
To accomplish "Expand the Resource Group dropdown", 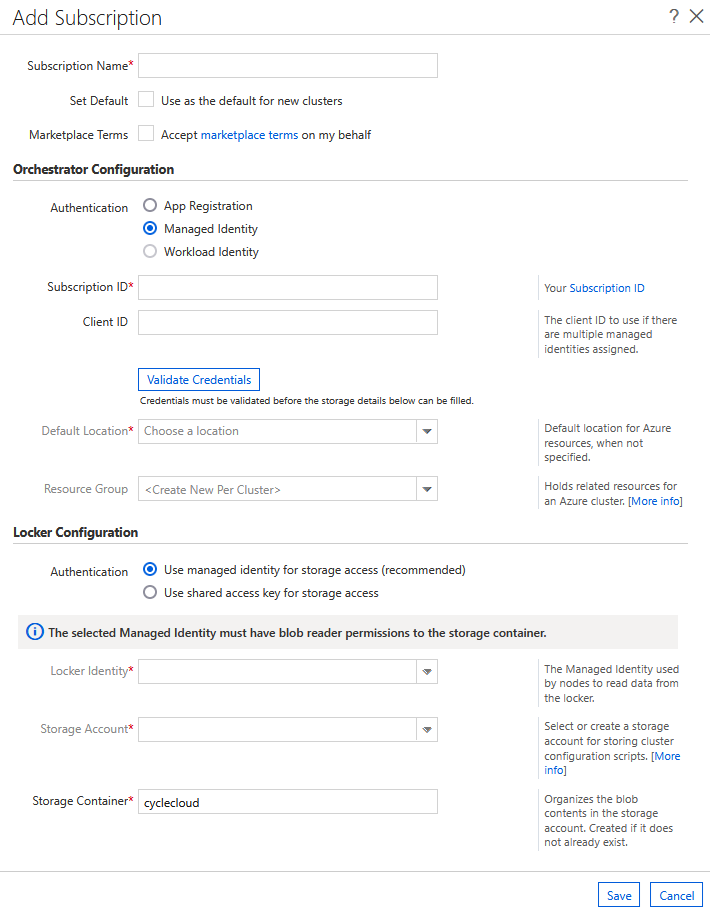I will (x=427, y=489).
